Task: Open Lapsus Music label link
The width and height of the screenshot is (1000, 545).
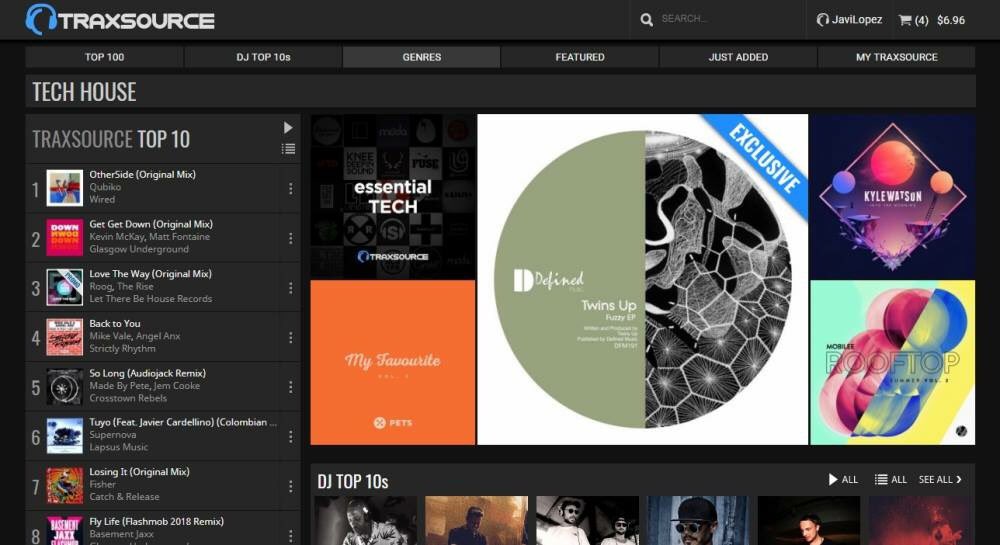Action: click(x=119, y=447)
